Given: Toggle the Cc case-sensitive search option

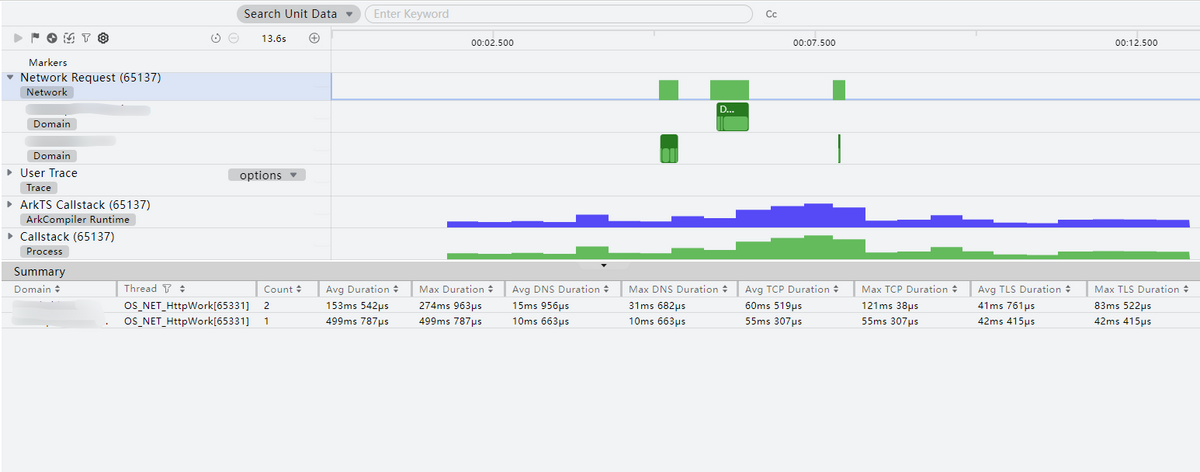Looking at the screenshot, I should click(x=771, y=15).
